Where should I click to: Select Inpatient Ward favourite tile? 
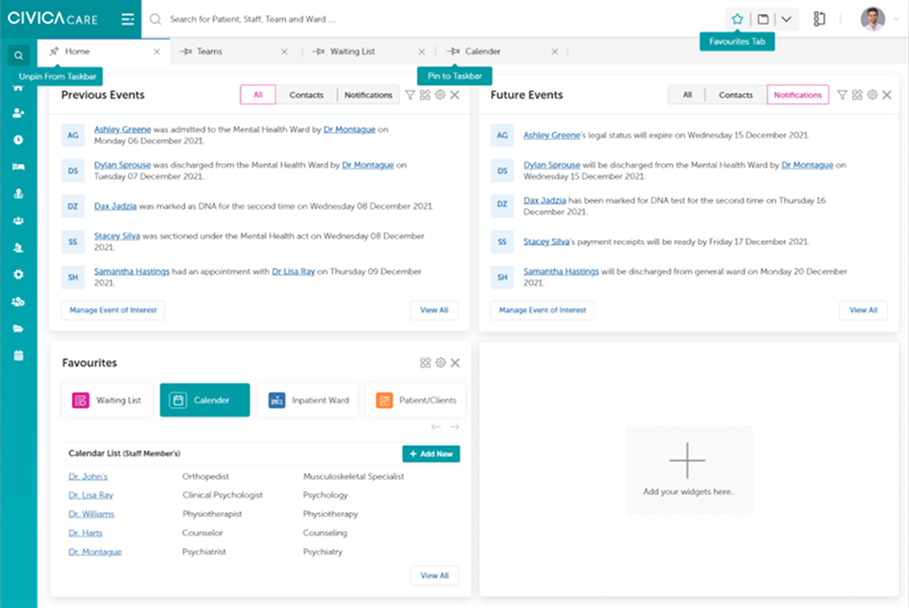click(308, 400)
